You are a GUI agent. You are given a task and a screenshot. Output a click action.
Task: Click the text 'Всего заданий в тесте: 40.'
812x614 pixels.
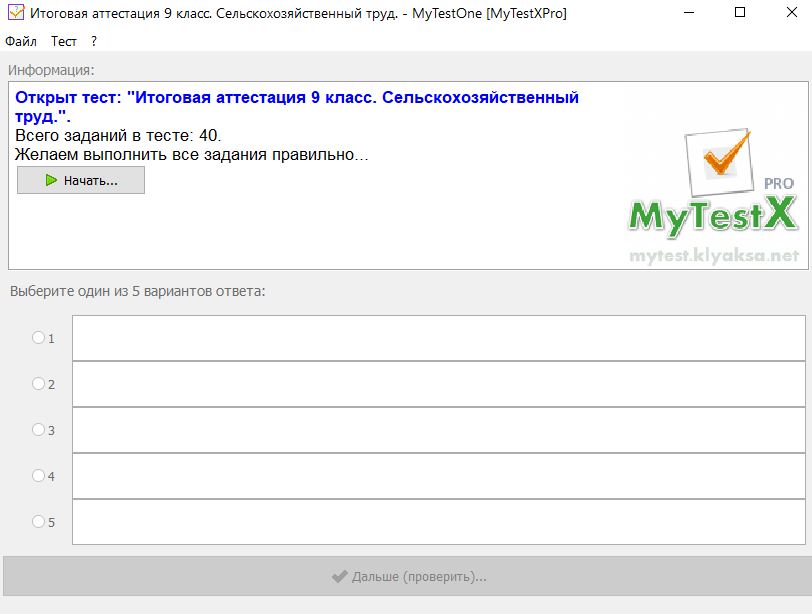coord(118,136)
